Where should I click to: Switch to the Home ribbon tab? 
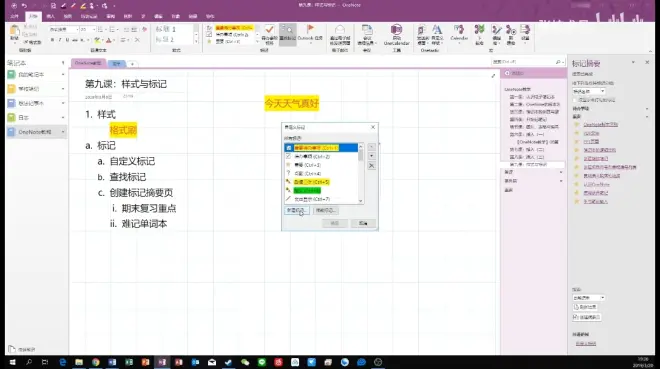(x=33, y=16)
